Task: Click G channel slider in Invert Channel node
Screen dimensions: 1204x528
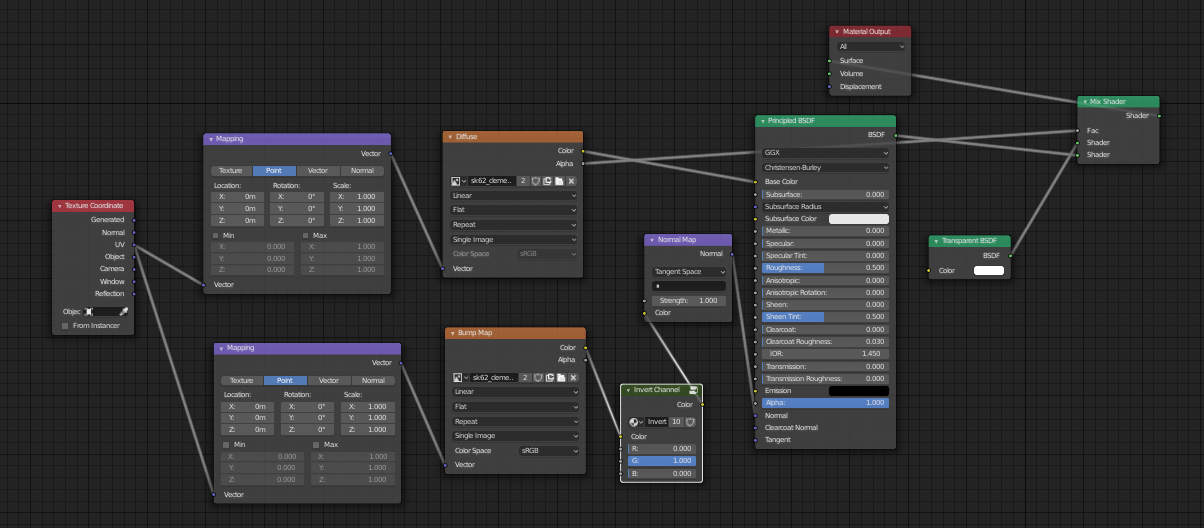Action: tap(661, 461)
